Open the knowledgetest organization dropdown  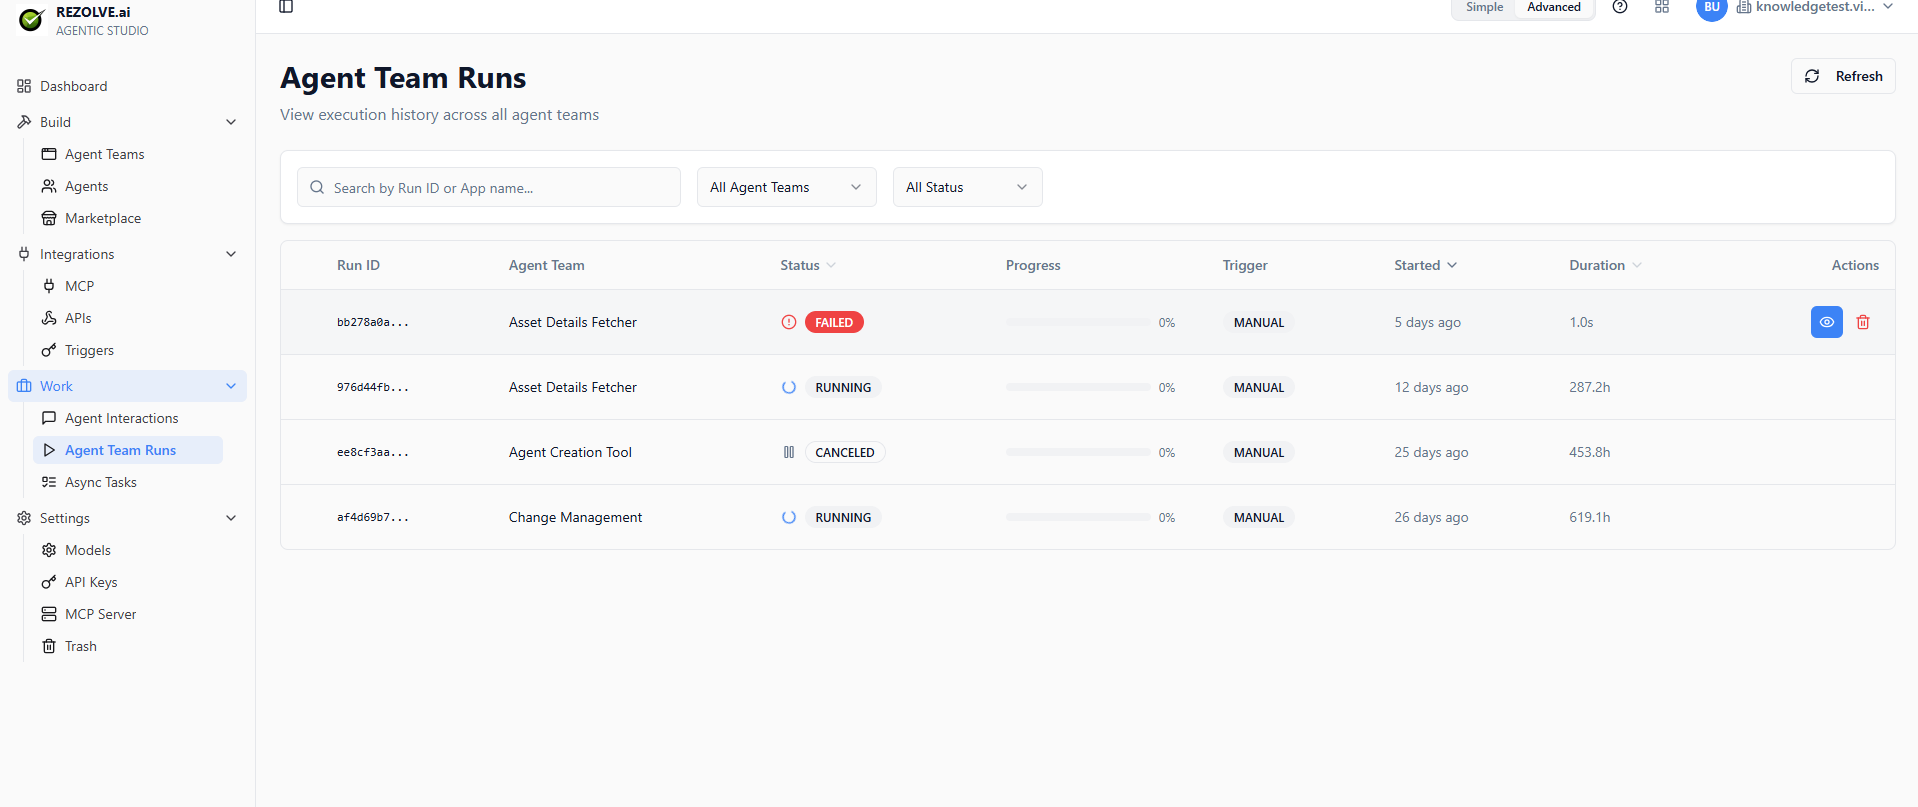click(x=1815, y=7)
